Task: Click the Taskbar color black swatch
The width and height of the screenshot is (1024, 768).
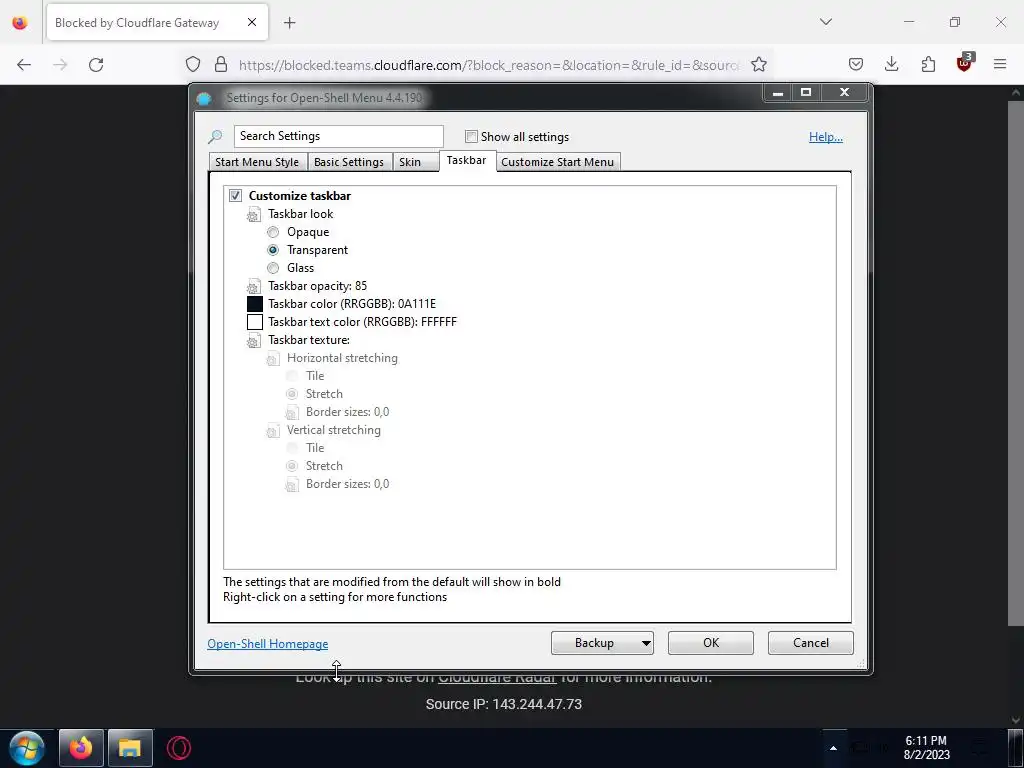Action: [255, 304]
